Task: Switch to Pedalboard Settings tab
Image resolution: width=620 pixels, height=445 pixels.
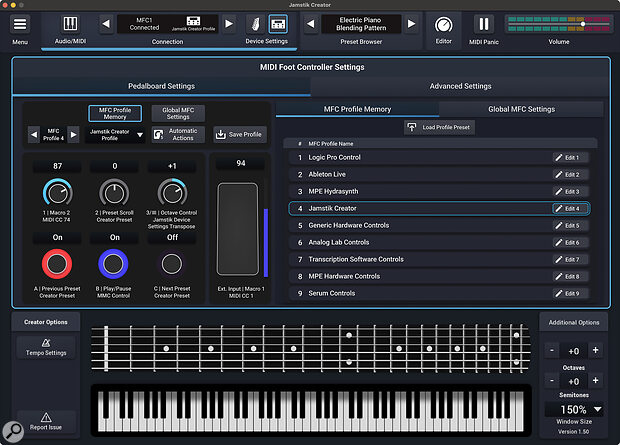Action: pos(161,86)
